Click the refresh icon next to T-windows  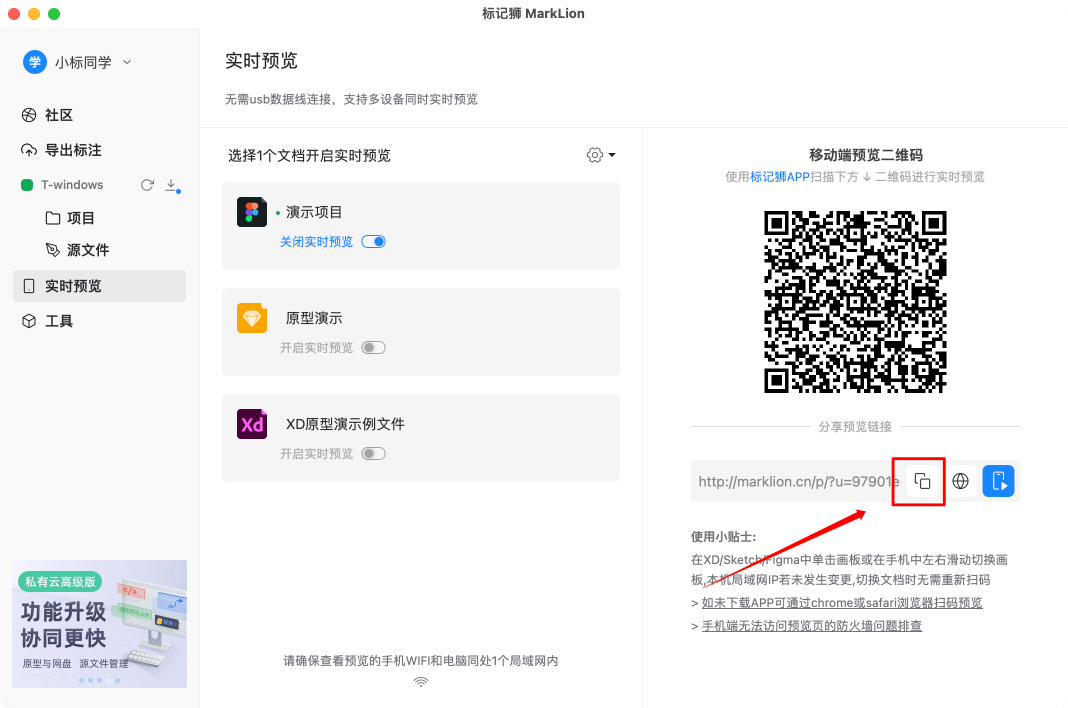tap(147, 184)
